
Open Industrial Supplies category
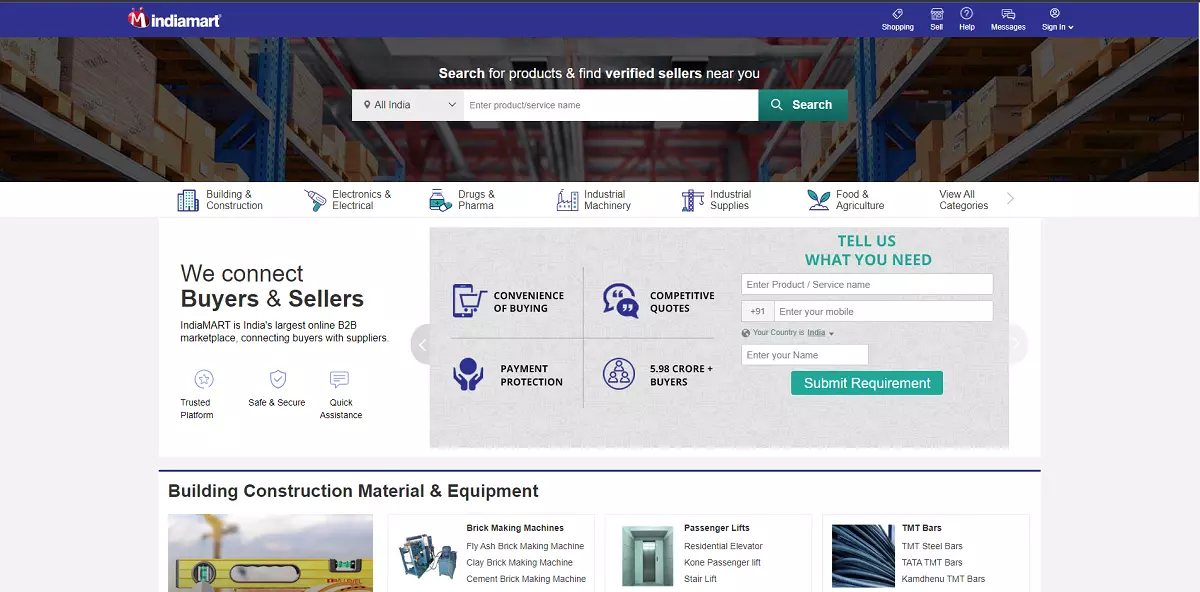[717, 200]
